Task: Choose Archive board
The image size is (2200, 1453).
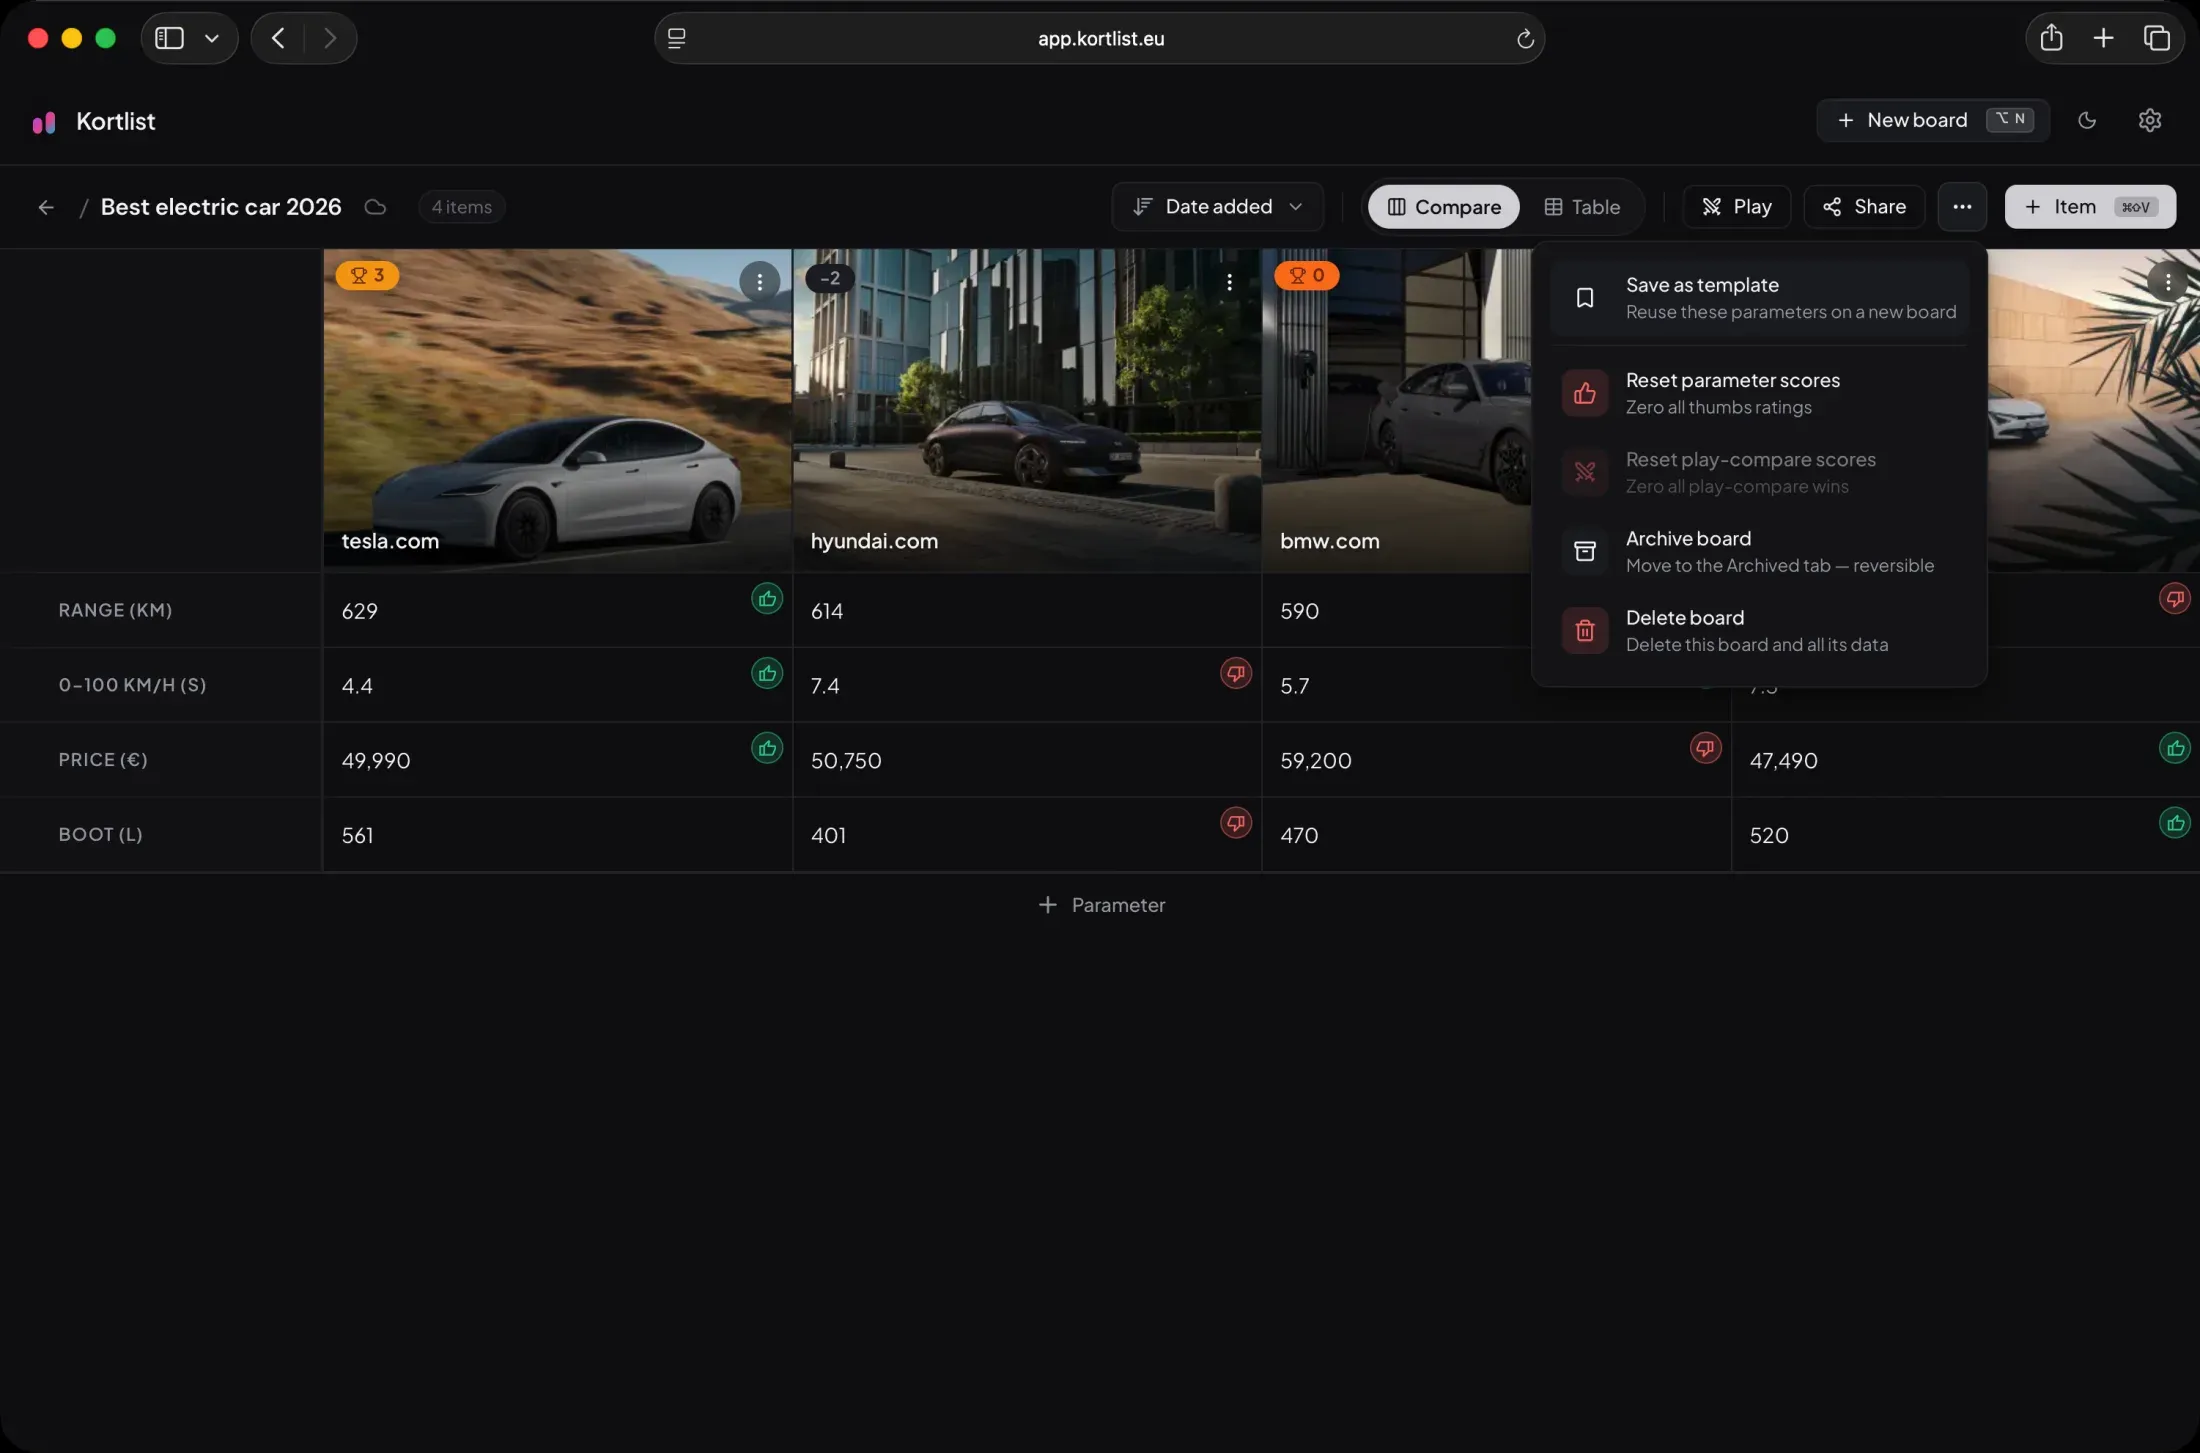Action: [1758, 551]
